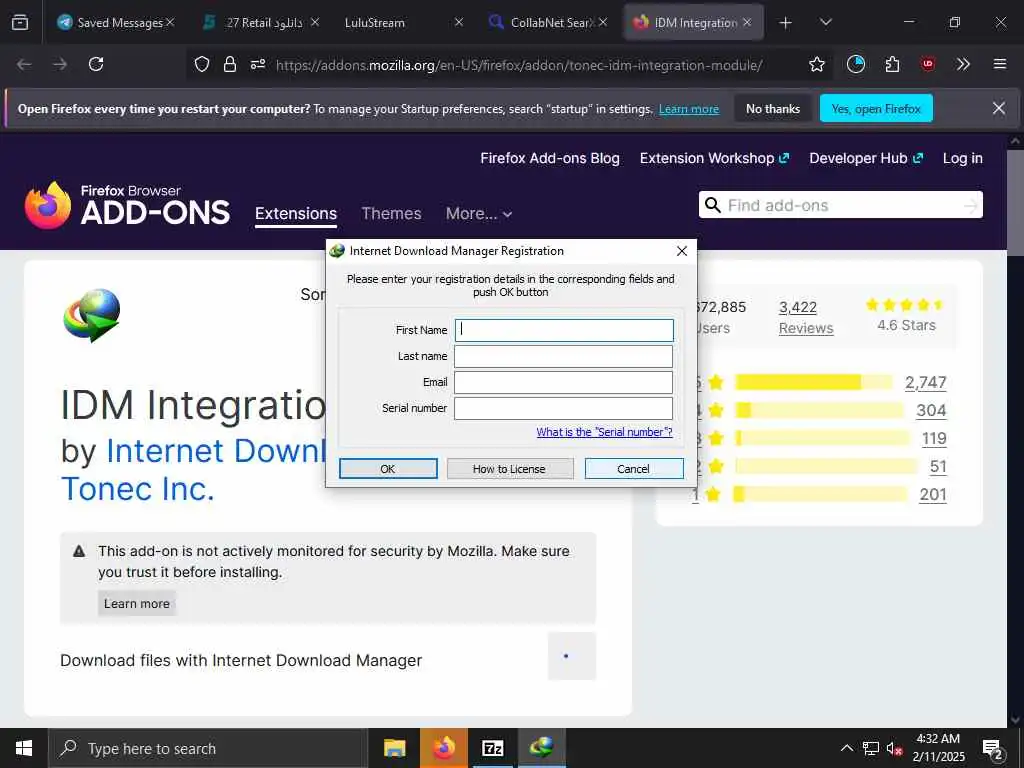The height and width of the screenshot is (768, 1024).
Task: Open the Learn more link in startup bar
Action: coord(688,109)
